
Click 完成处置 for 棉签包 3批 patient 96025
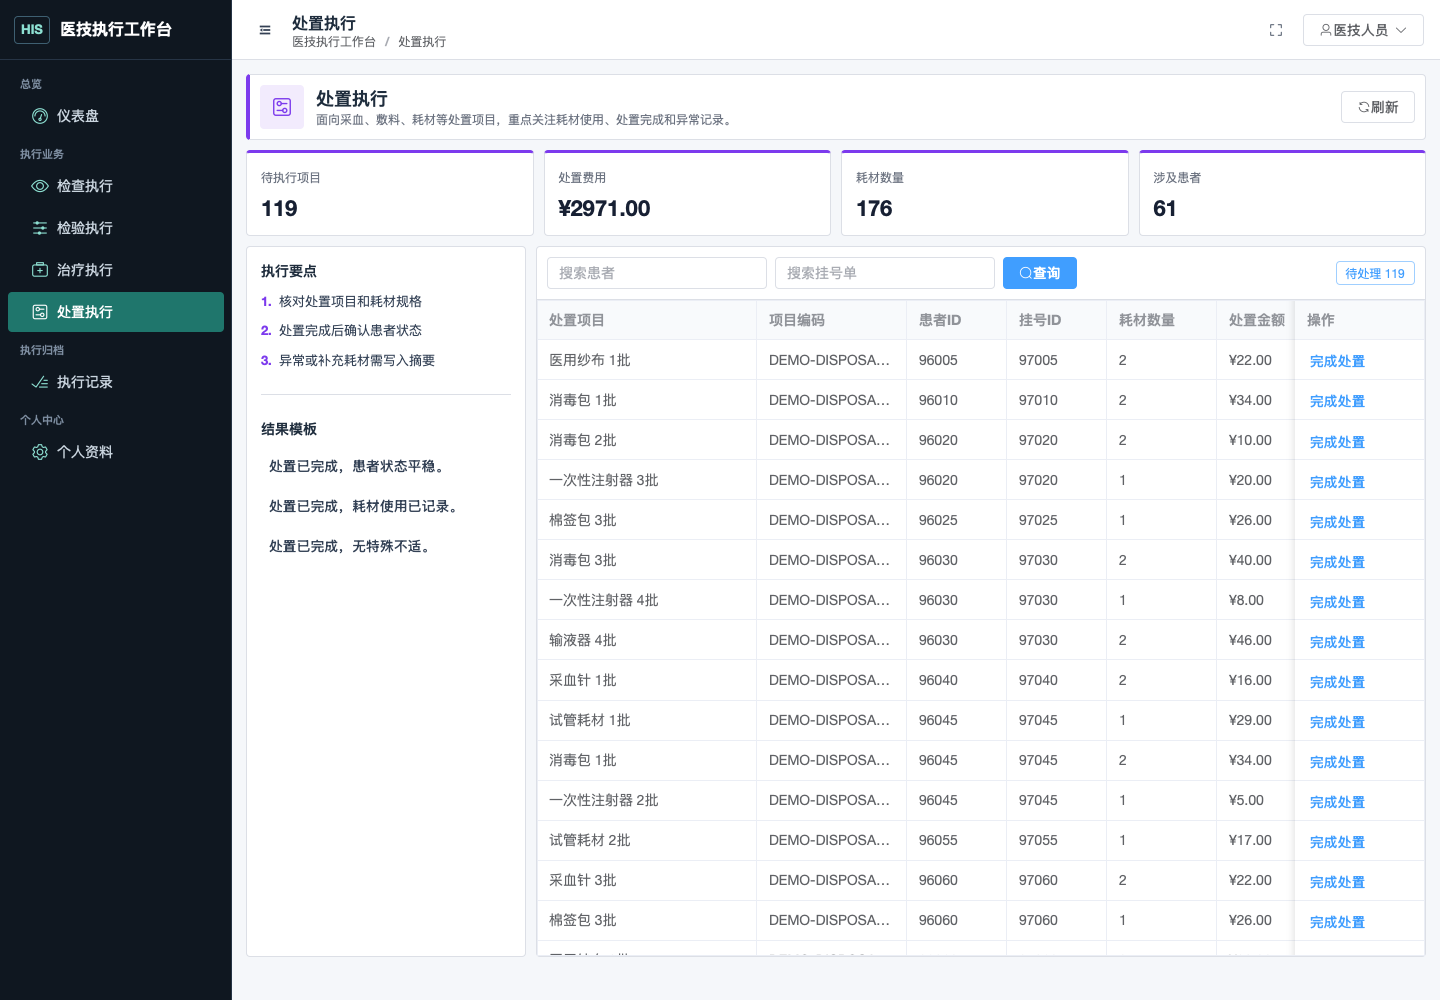click(1337, 521)
